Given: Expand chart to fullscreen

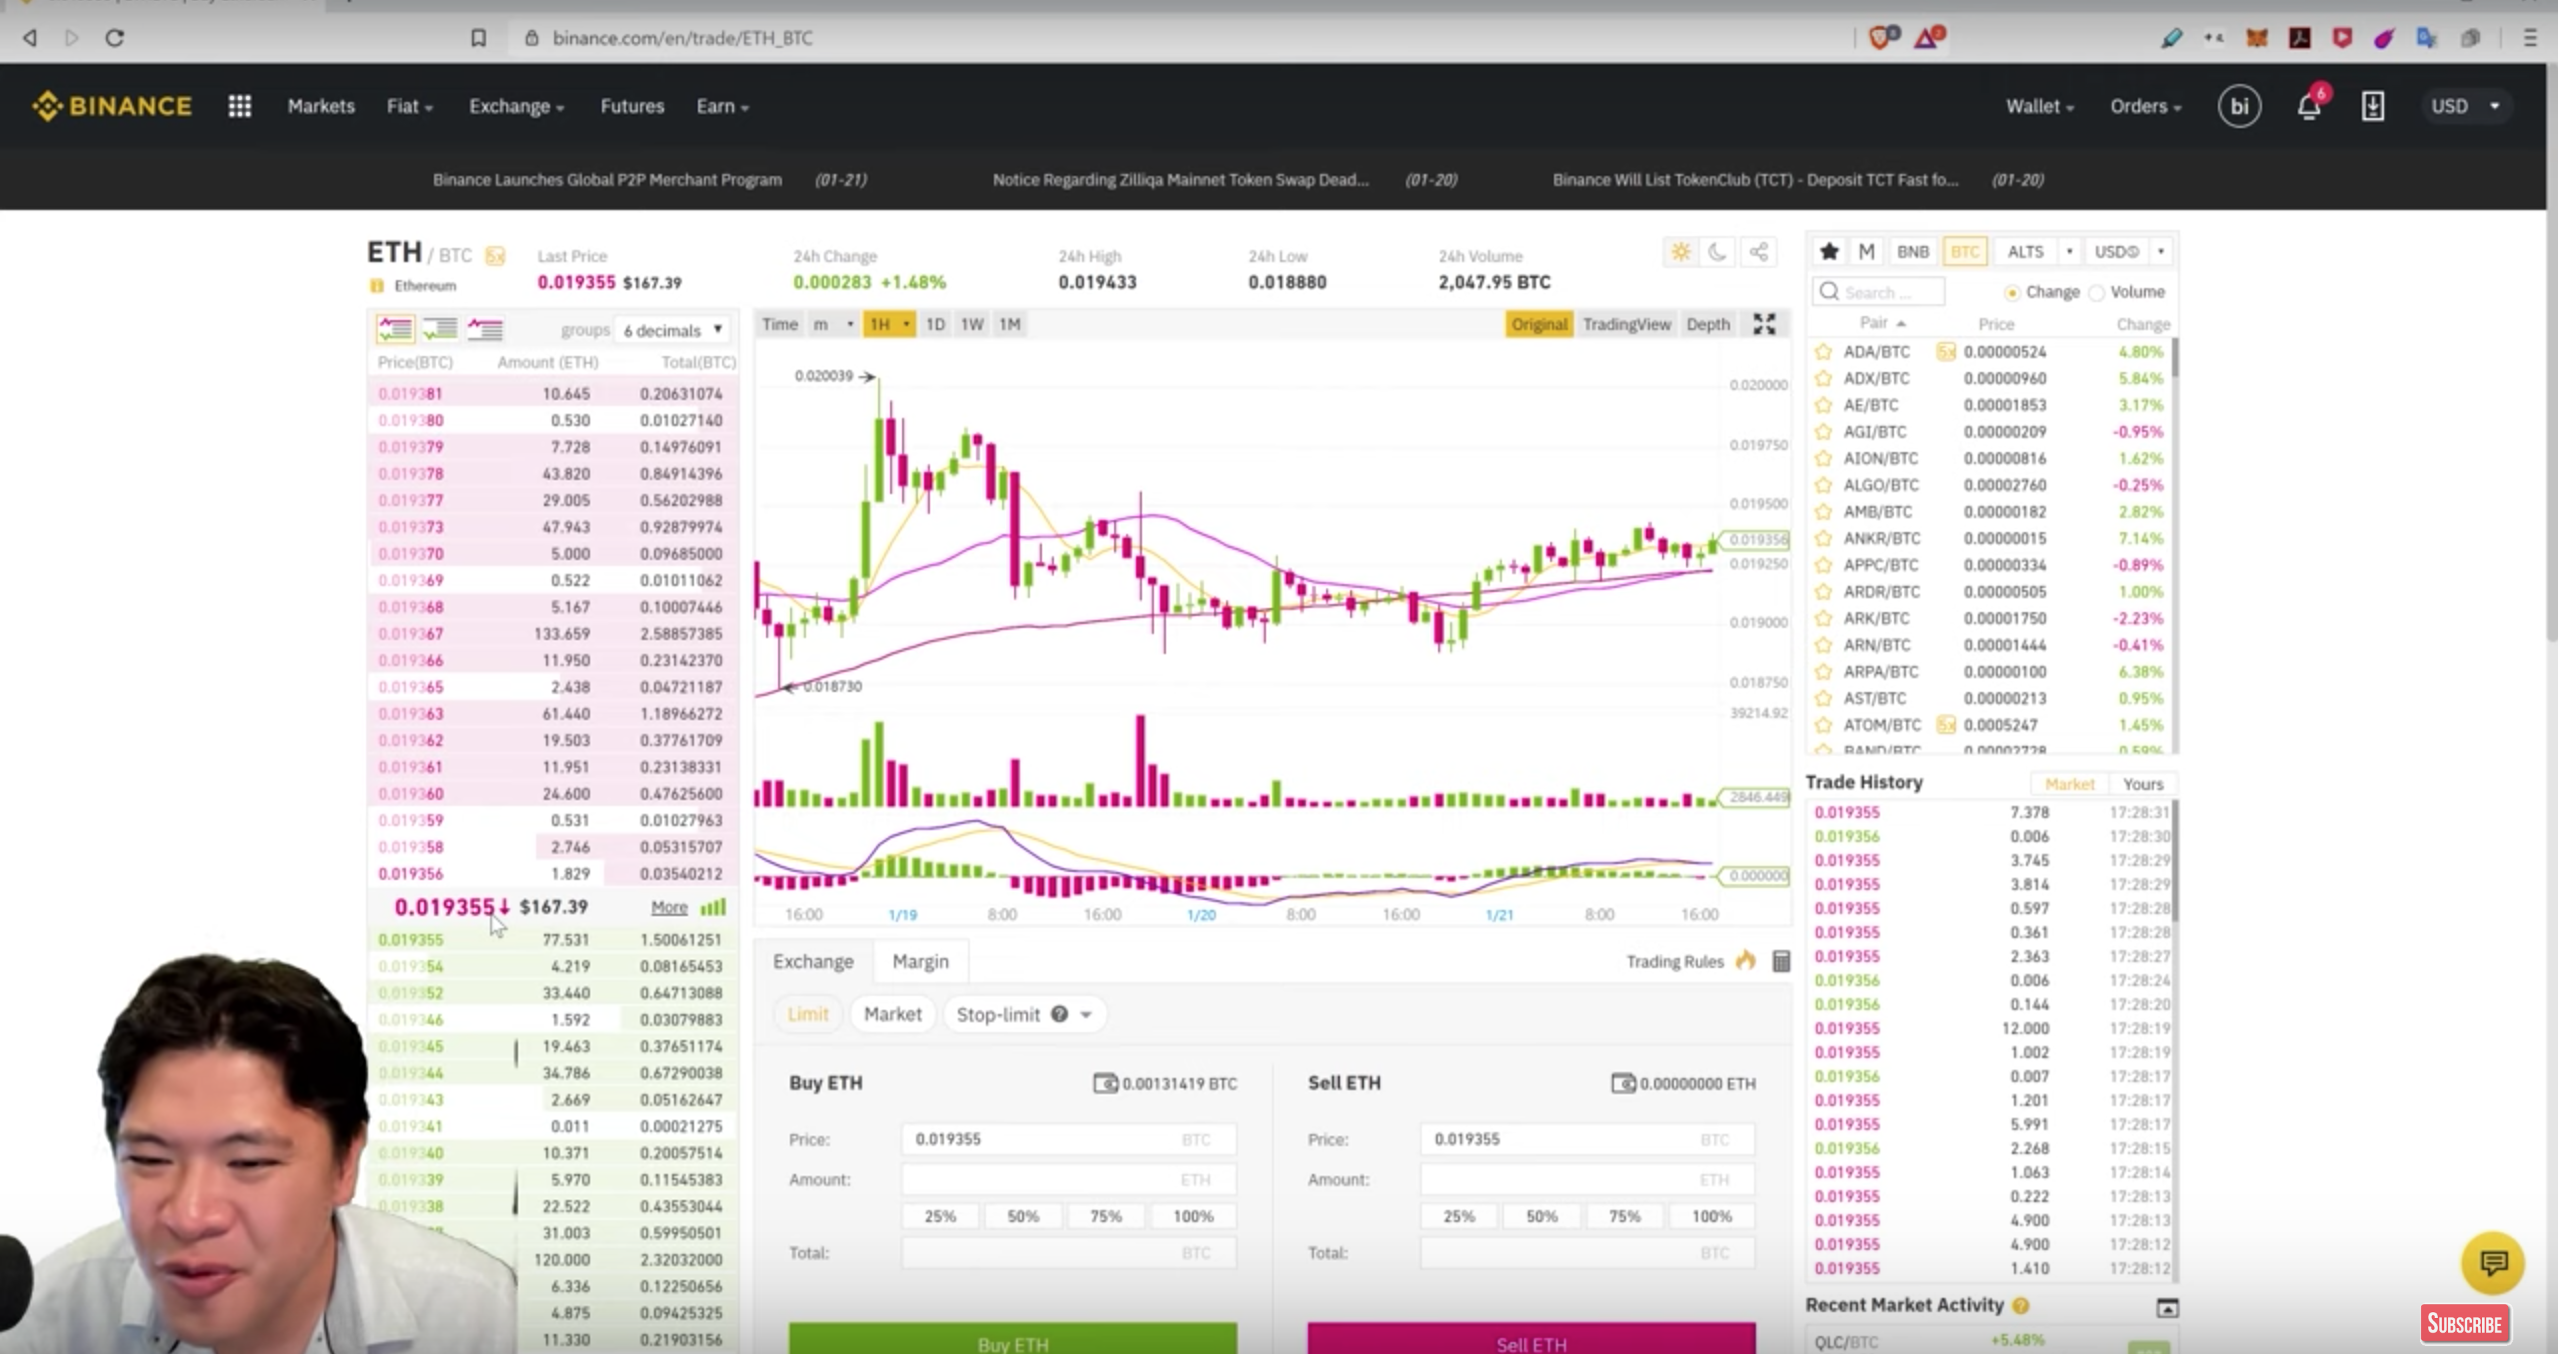Looking at the screenshot, I should pos(1764,324).
